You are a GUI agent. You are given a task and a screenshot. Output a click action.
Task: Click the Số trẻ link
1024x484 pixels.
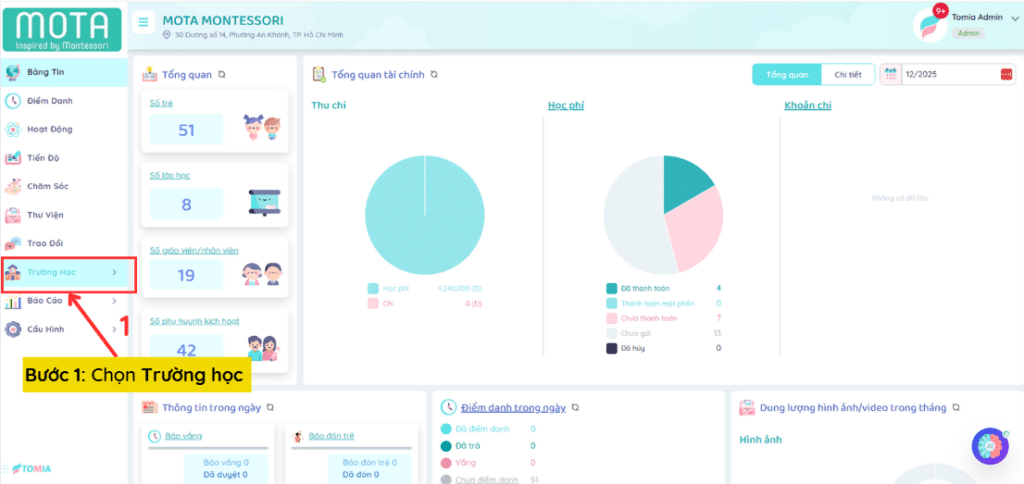[159, 103]
